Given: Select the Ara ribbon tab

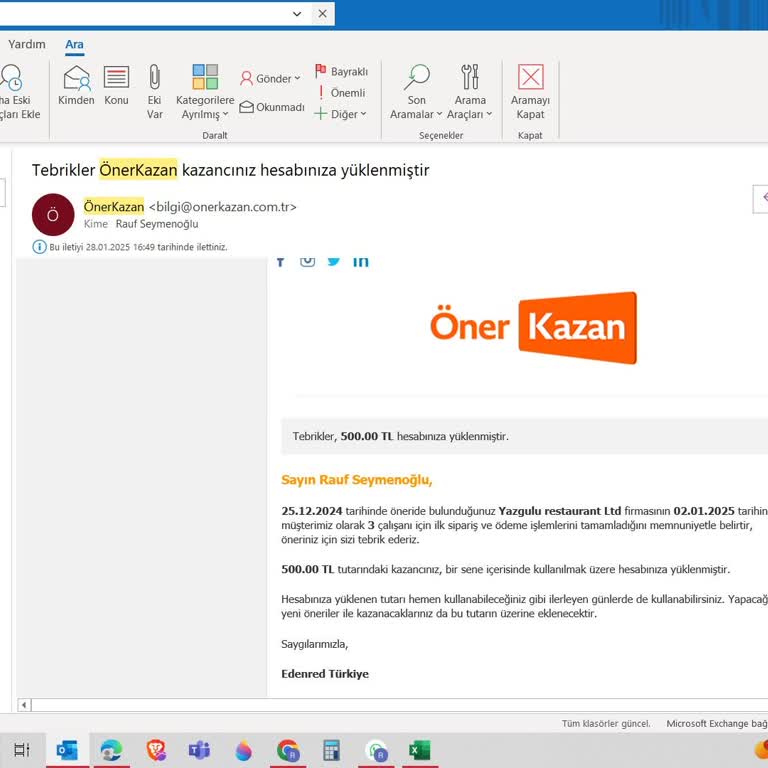Looking at the screenshot, I should (x=74, y=45).
